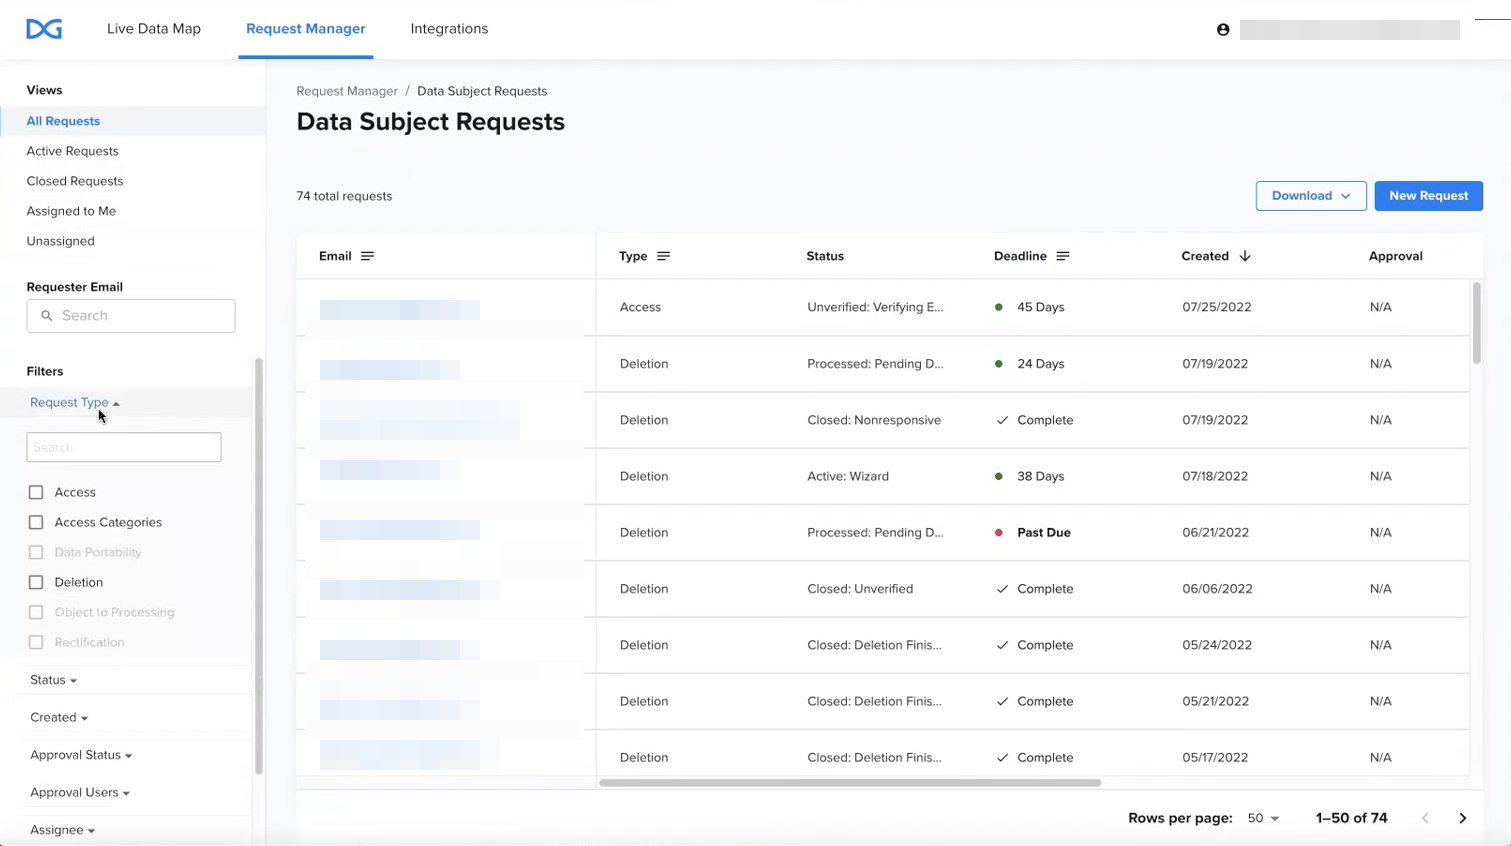1511x846 pixels.
Task: Expand the Assignee filter
Action: pos(62,830)
